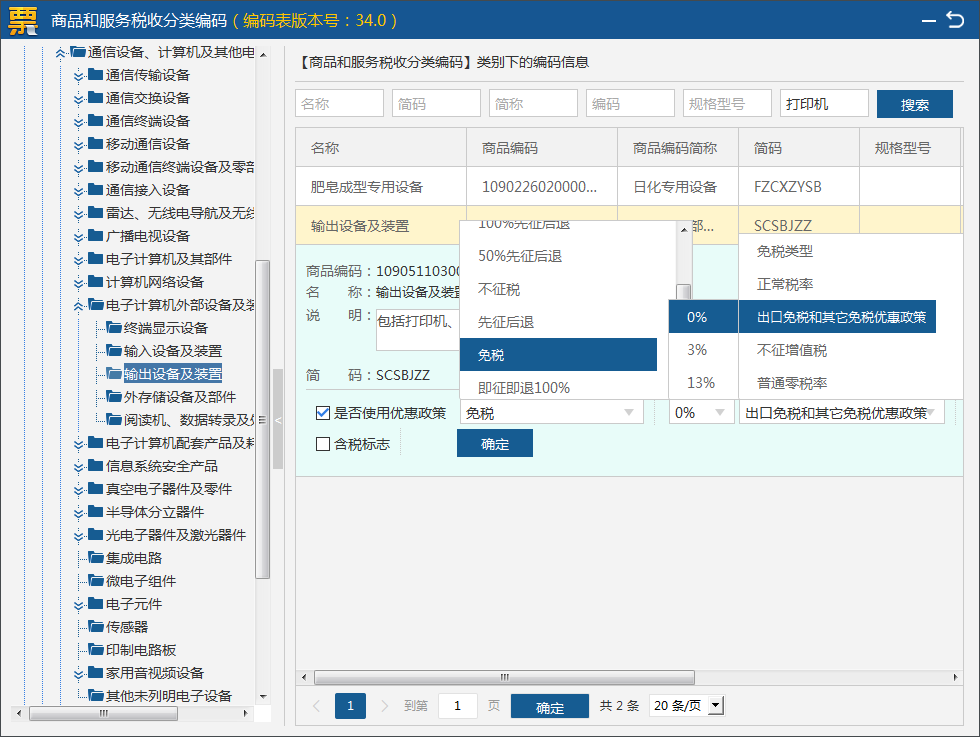Screen dimensions: 980x737
Task: Click the folder icon beside 传感器
Action: [x=96, y=627]
